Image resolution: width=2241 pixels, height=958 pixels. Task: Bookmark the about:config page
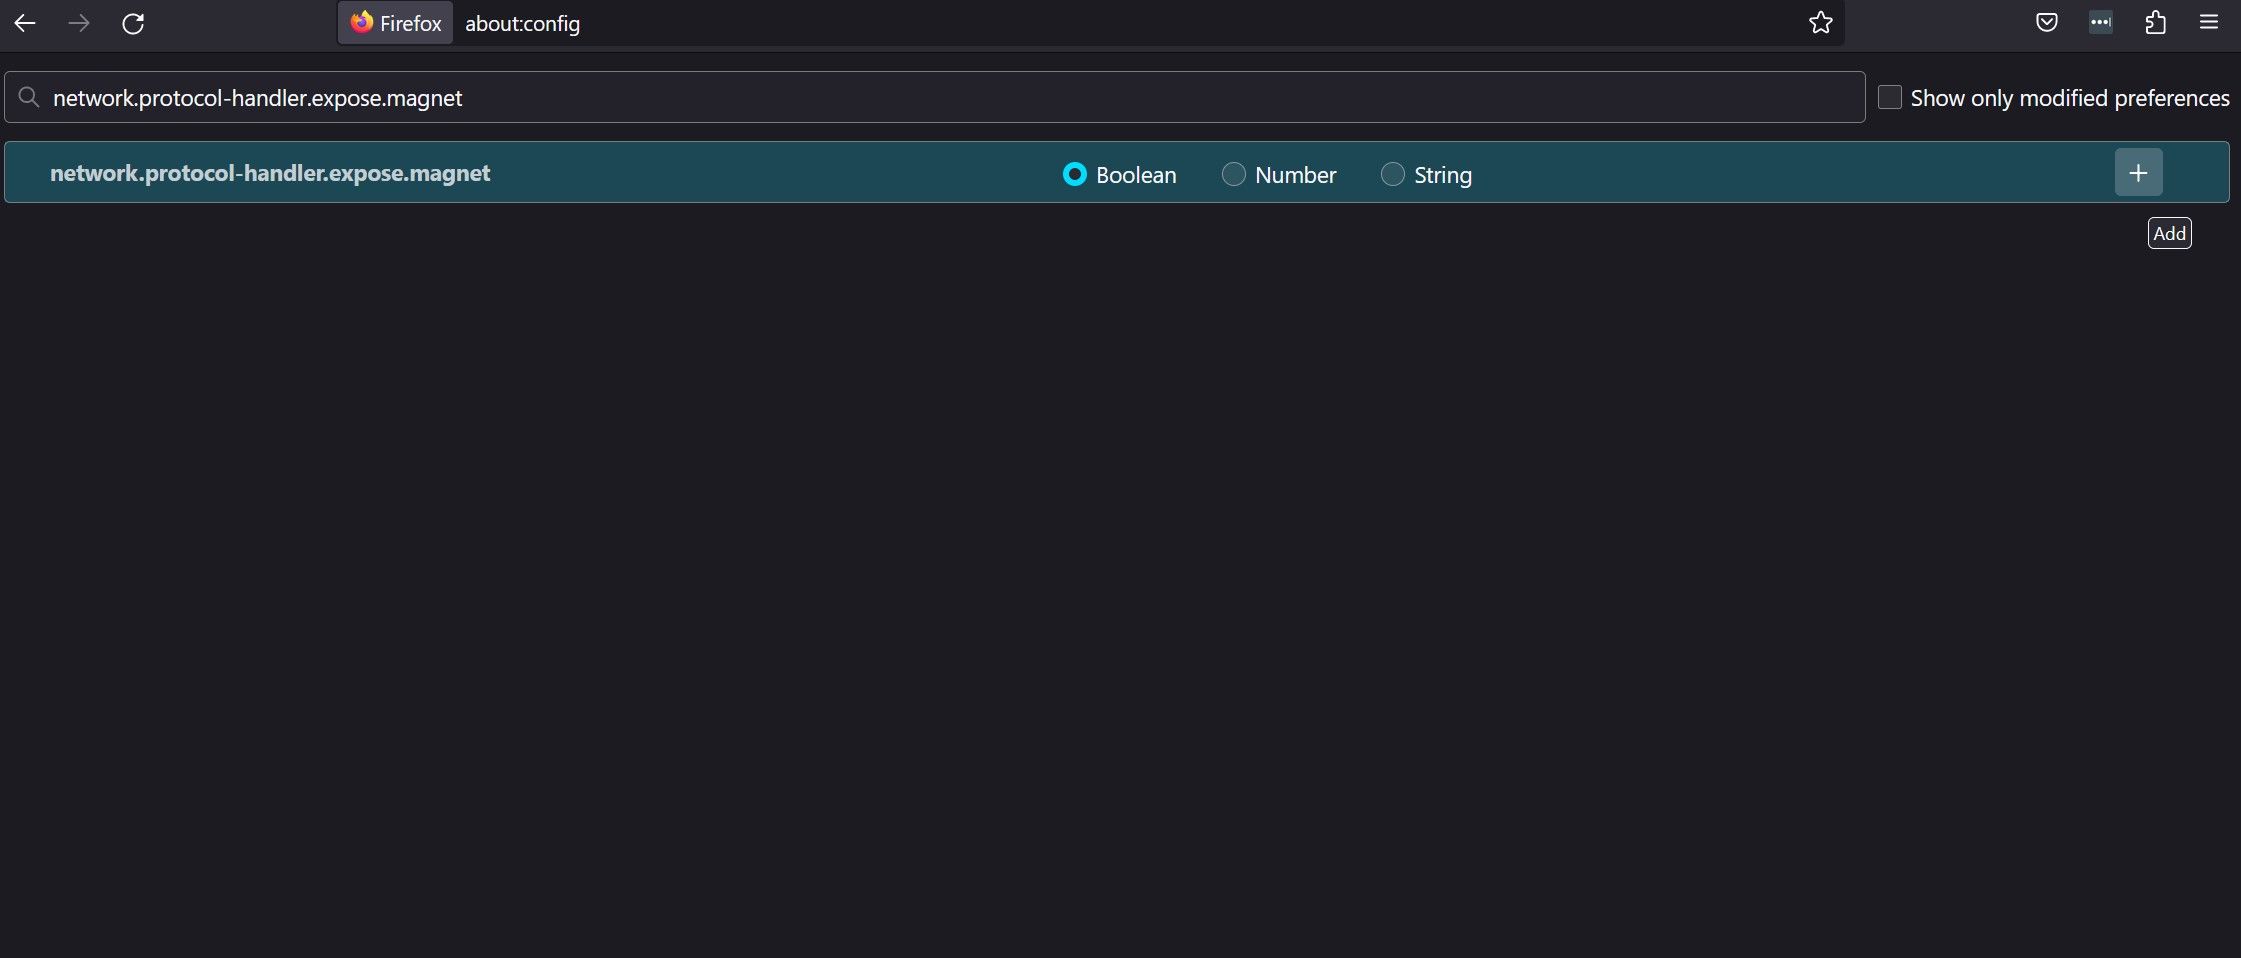point(1820,22)
